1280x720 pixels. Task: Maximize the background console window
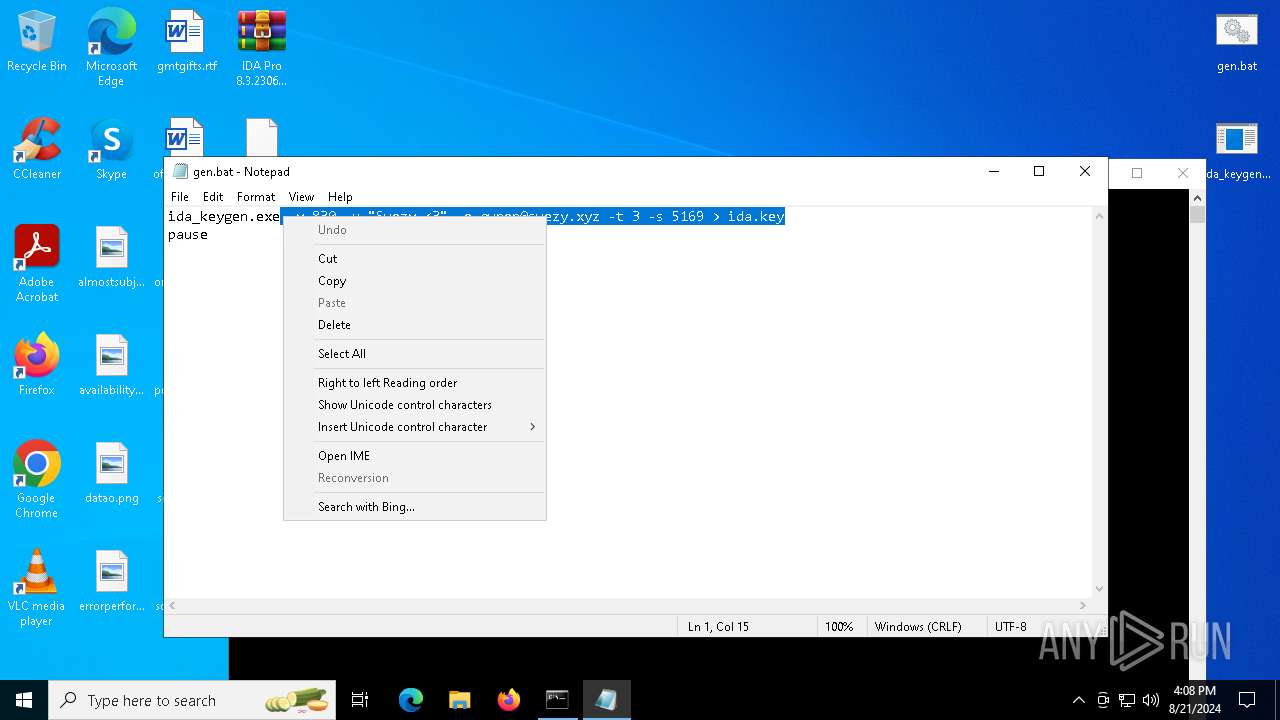tap(1137, 173)
